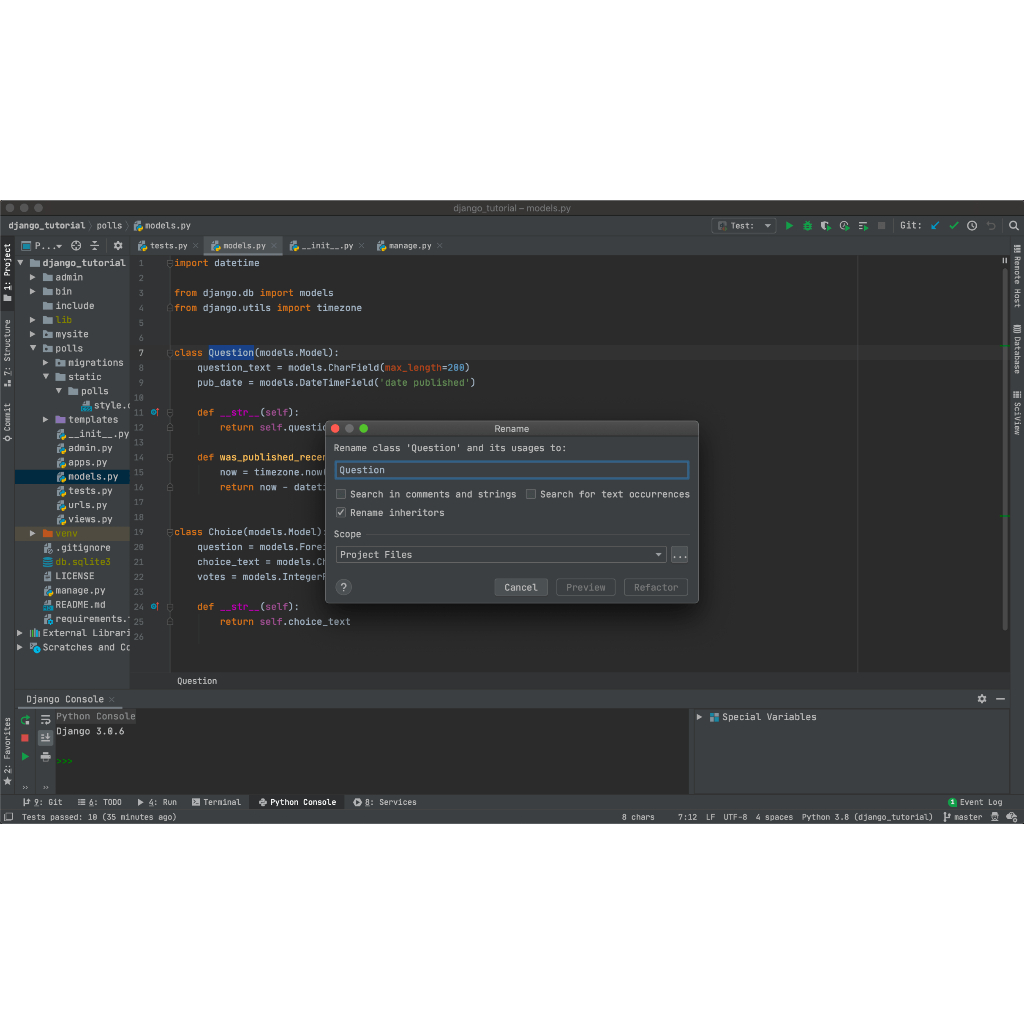Viewport: 1024px width, 1024px height.
Task: Collapse all in the Project panel
Action: [x=95, y=246]
